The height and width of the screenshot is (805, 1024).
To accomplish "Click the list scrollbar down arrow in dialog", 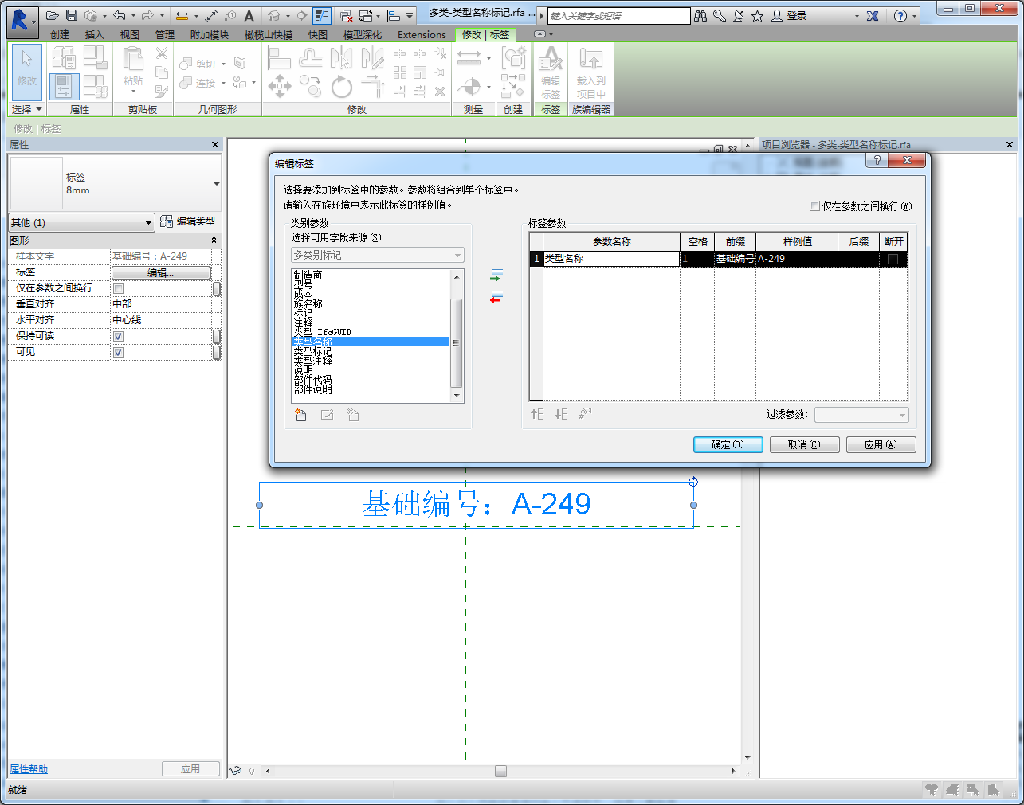I will pos(456,395).
